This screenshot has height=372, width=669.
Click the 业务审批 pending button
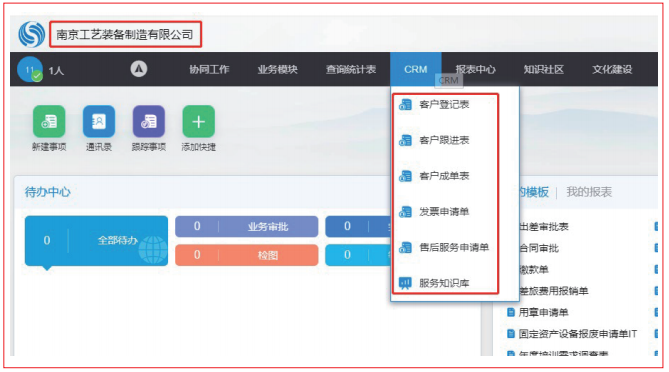click(247, 227)
